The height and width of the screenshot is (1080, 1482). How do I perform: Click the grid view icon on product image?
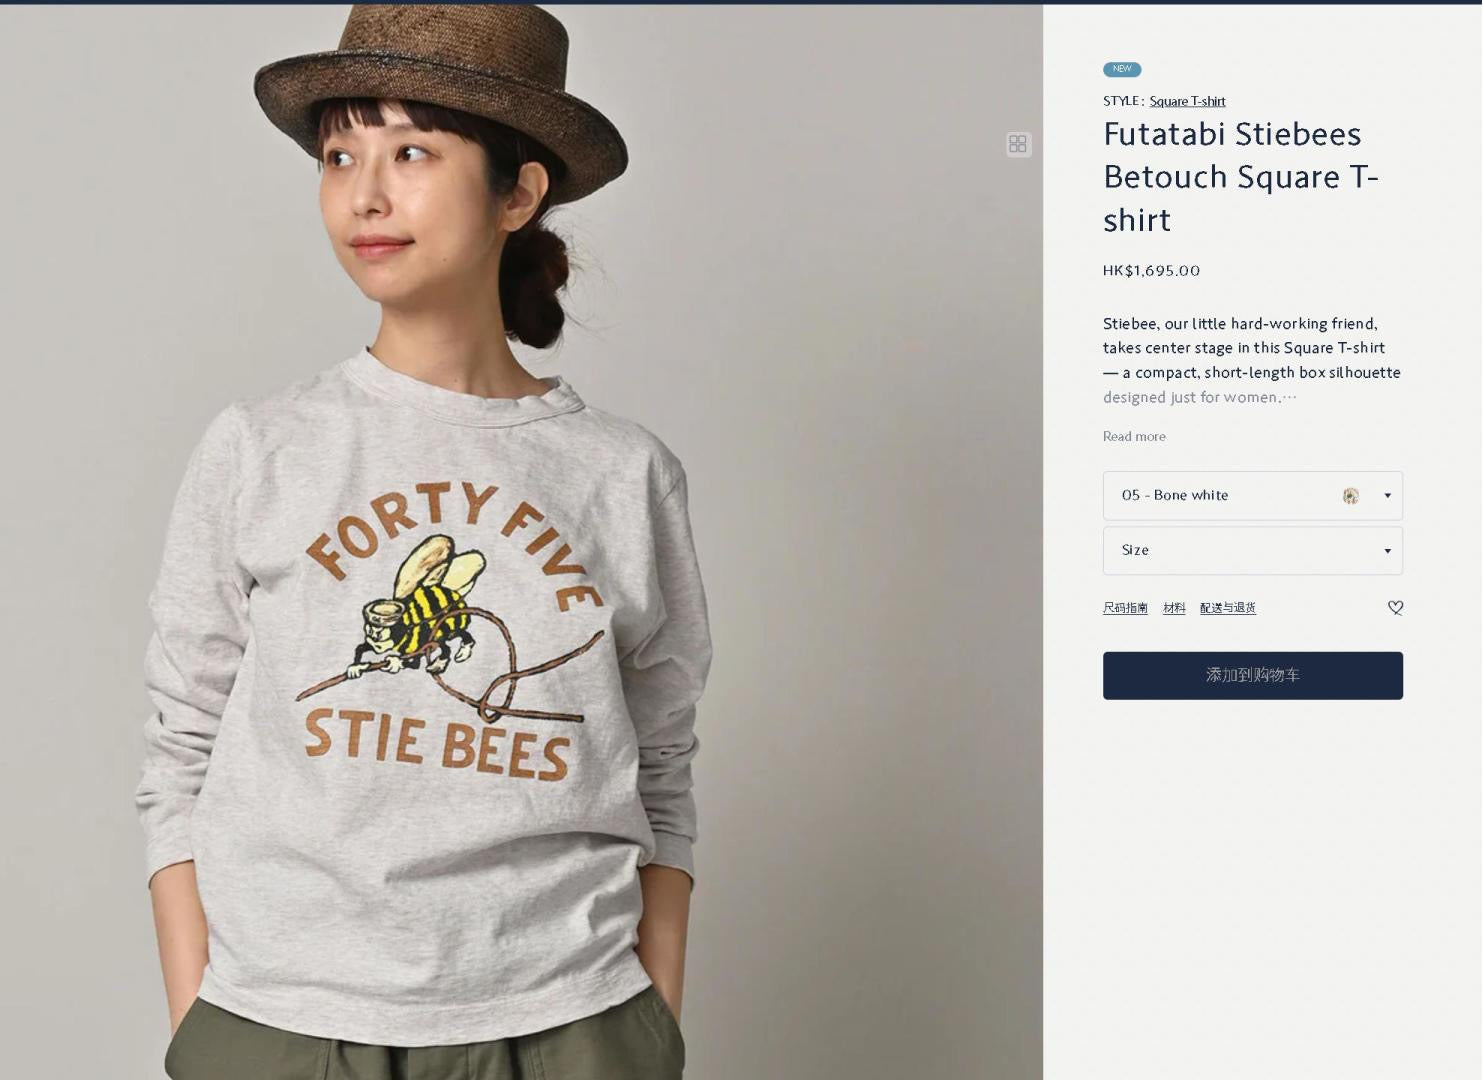[x=1018, y=144]
